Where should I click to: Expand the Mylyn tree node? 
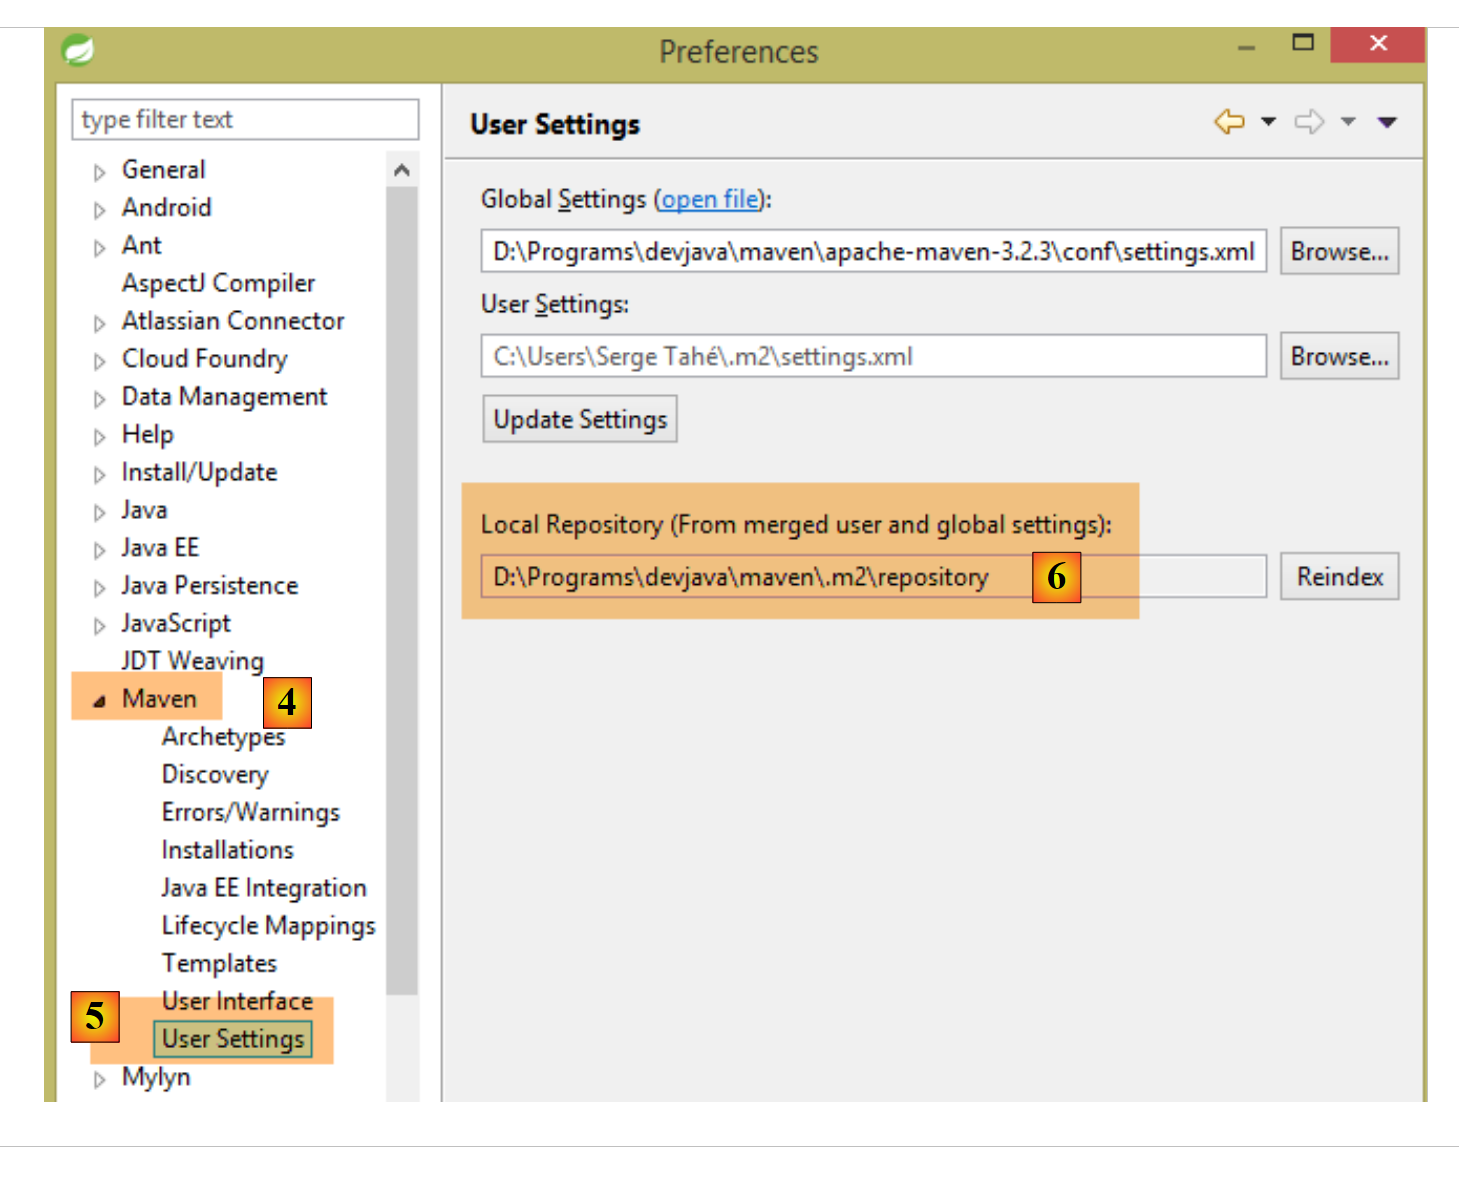99,1079
